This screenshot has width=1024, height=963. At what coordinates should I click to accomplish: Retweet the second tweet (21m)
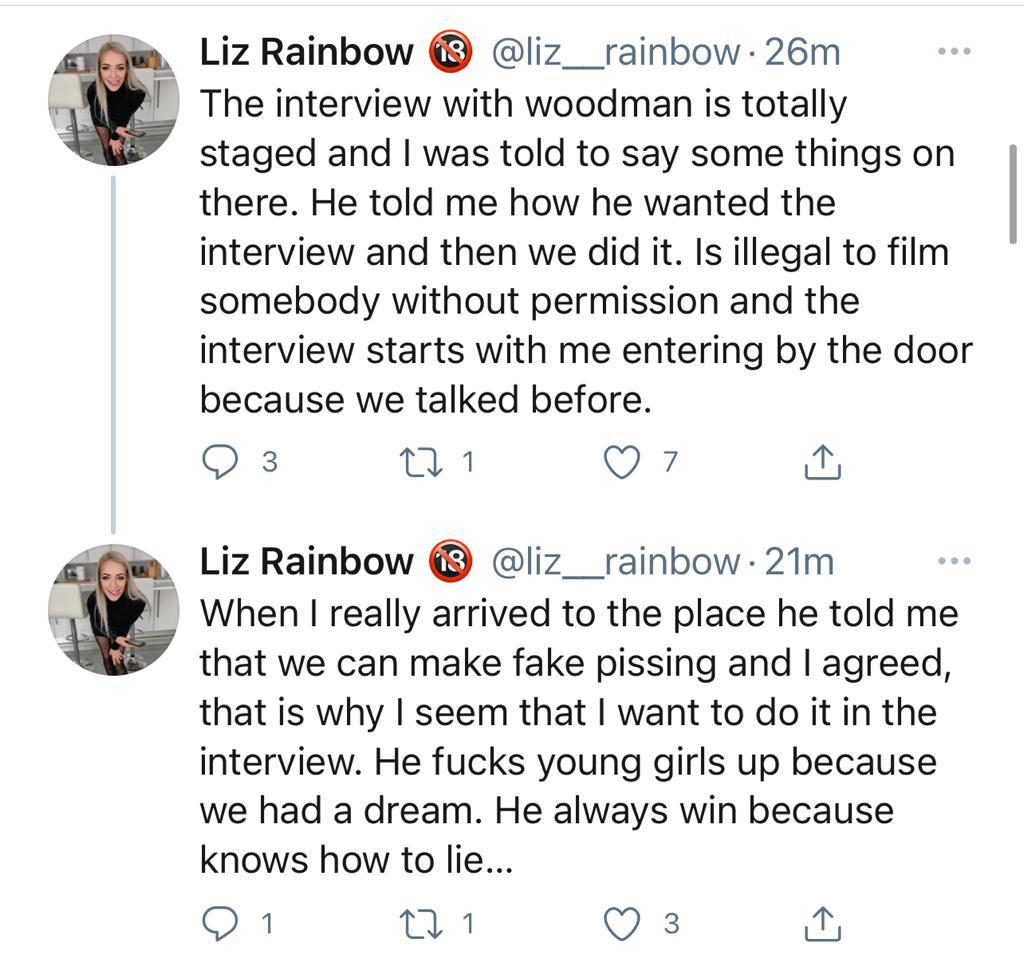pos(413,923)
